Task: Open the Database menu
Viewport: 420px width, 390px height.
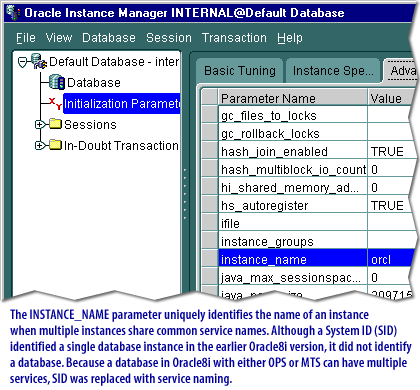Action: click(109, 38)
